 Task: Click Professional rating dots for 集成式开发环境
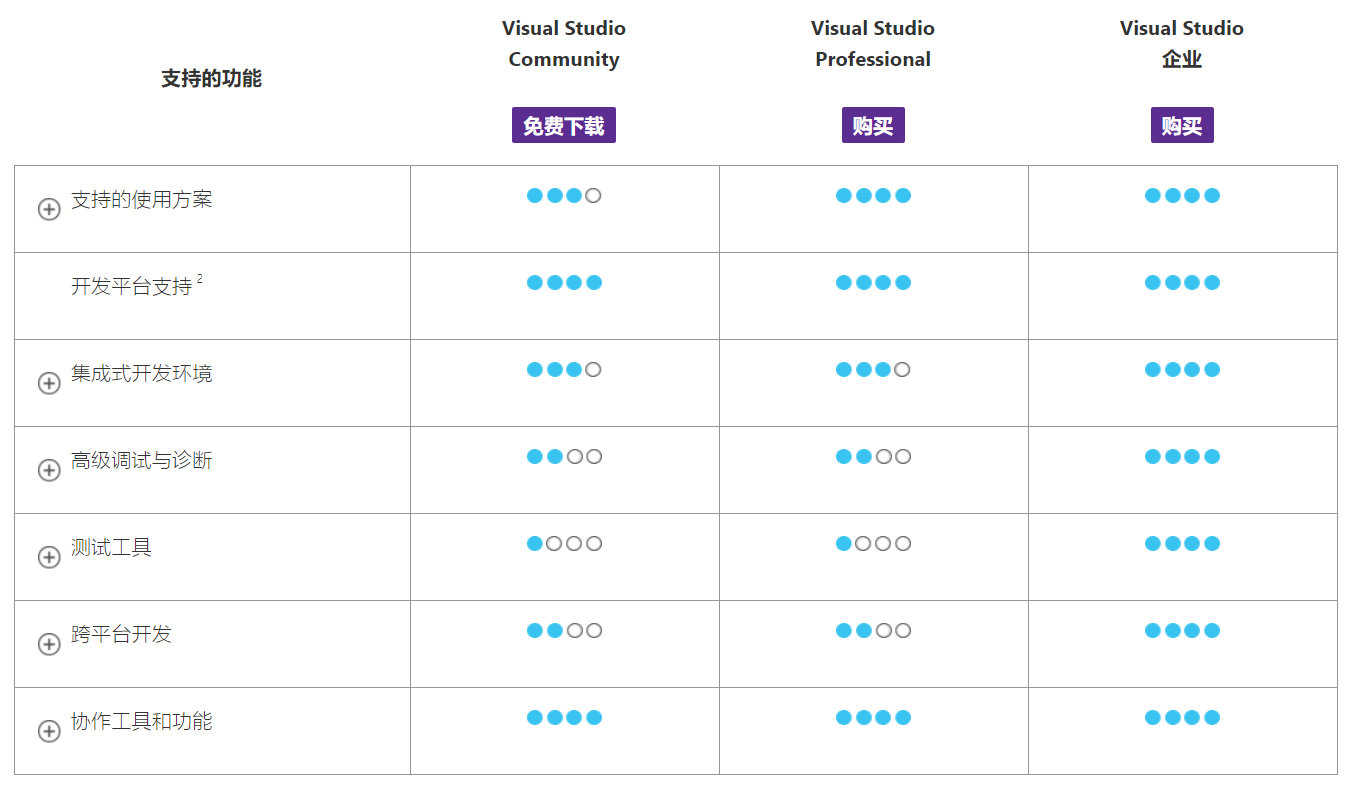tap(873, 370)
